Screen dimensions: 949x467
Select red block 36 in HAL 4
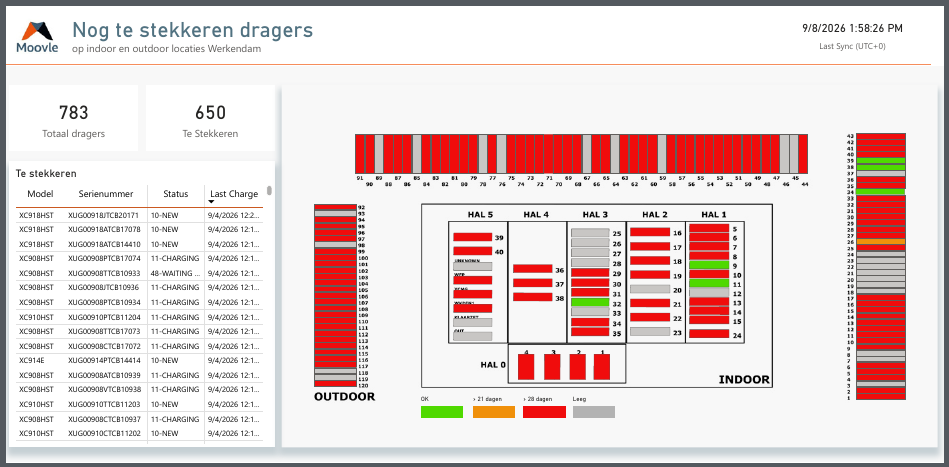[x=533, y=269]
